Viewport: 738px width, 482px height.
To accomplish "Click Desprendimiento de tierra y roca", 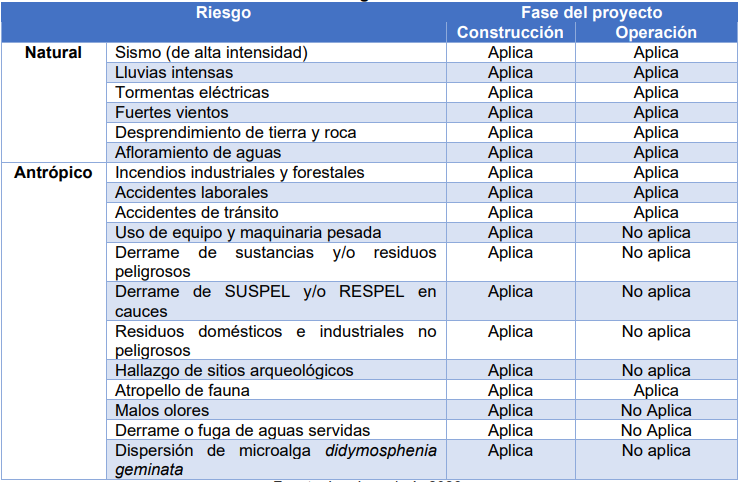I will click(236, 133).
